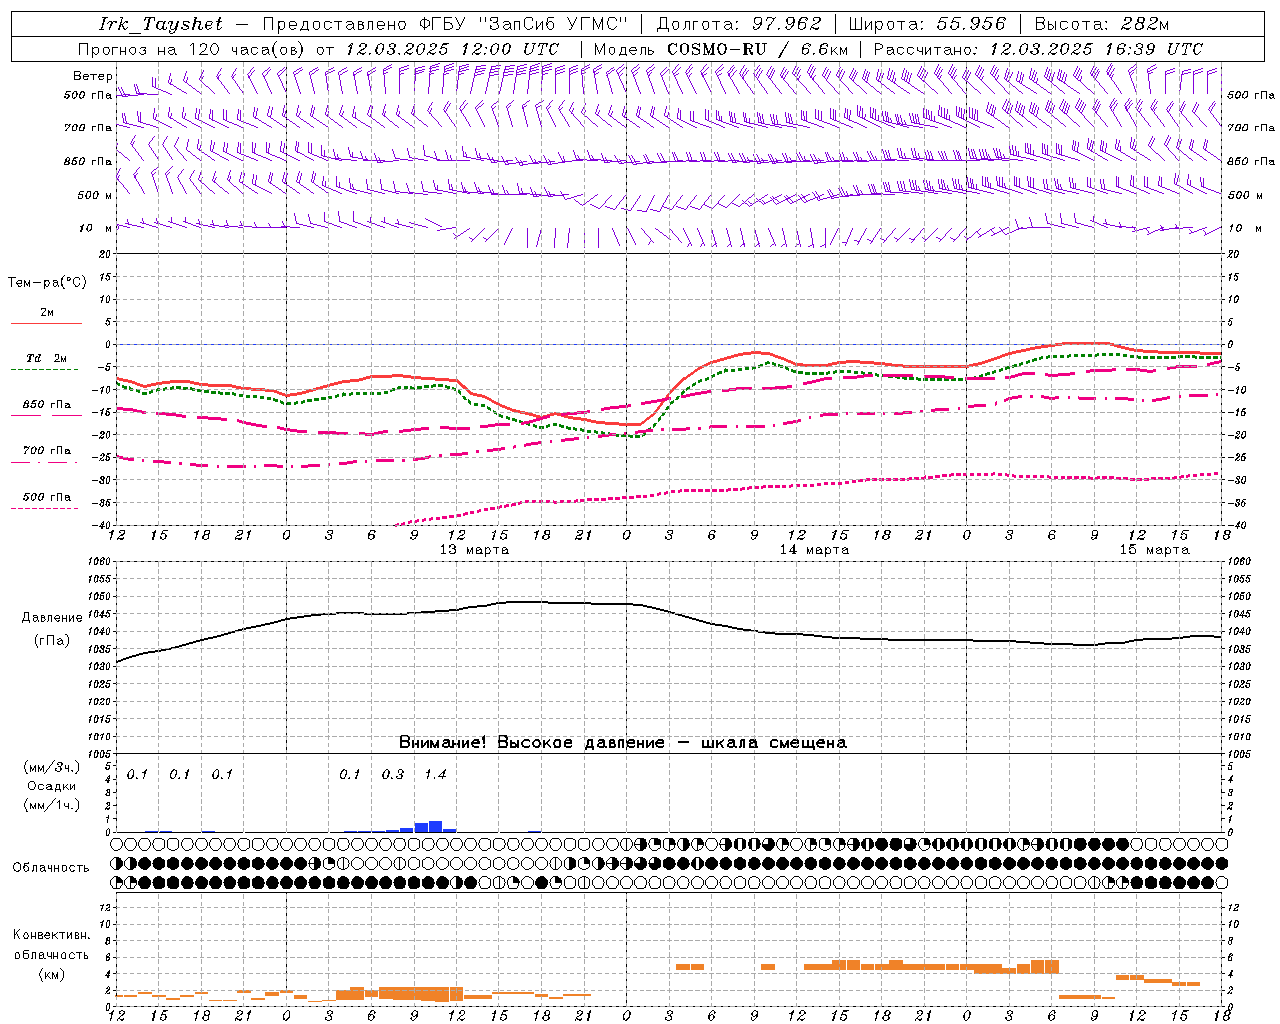Image resolution: width=1280 pixels, height=1024 pixels.
Task: Select the (мм/1ч.) precipitation unit label
Action: pos(52,805)
